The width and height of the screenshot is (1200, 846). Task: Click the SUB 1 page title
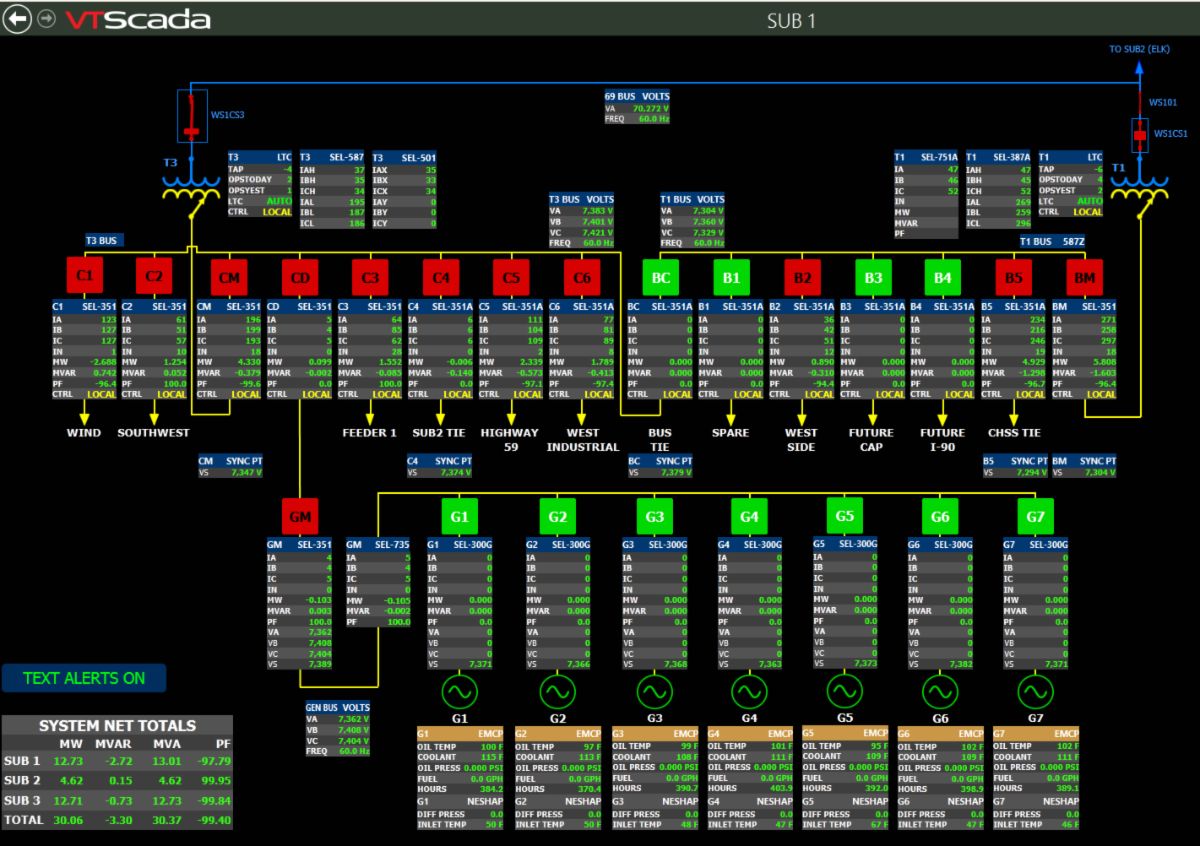point(791,20)
